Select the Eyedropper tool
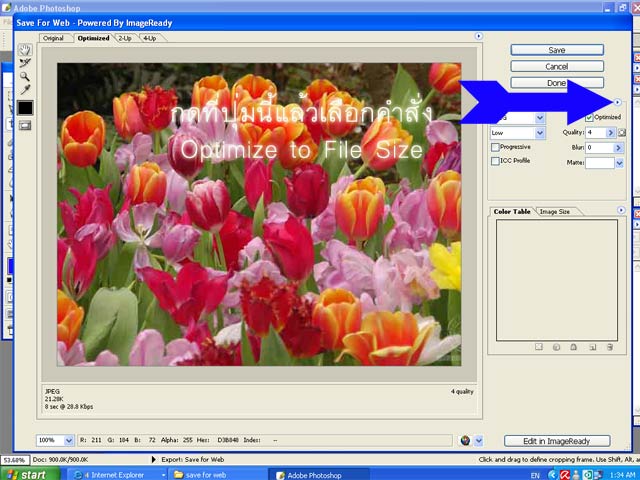This screenshot has width=640, height=480. [x=25, y=89]
